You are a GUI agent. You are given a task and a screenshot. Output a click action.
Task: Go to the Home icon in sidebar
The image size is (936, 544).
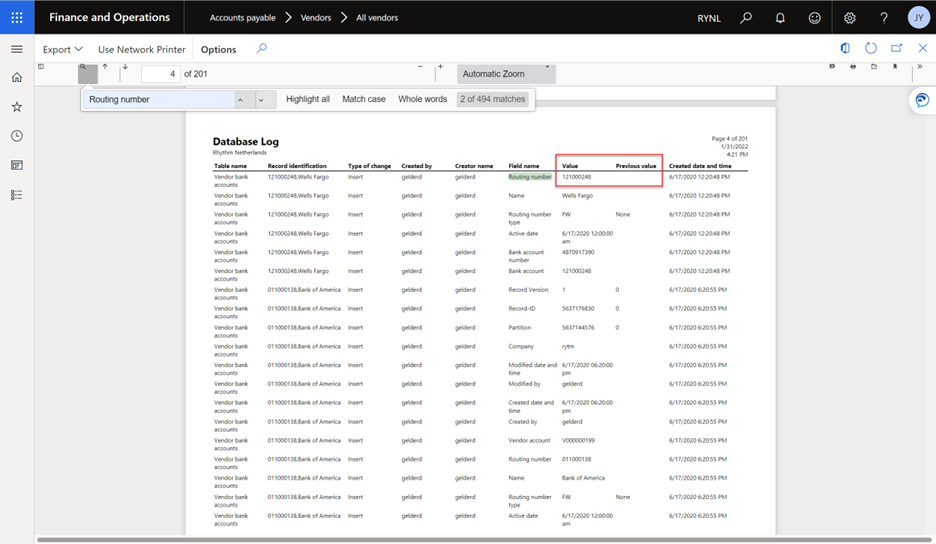tap(17, 78)
